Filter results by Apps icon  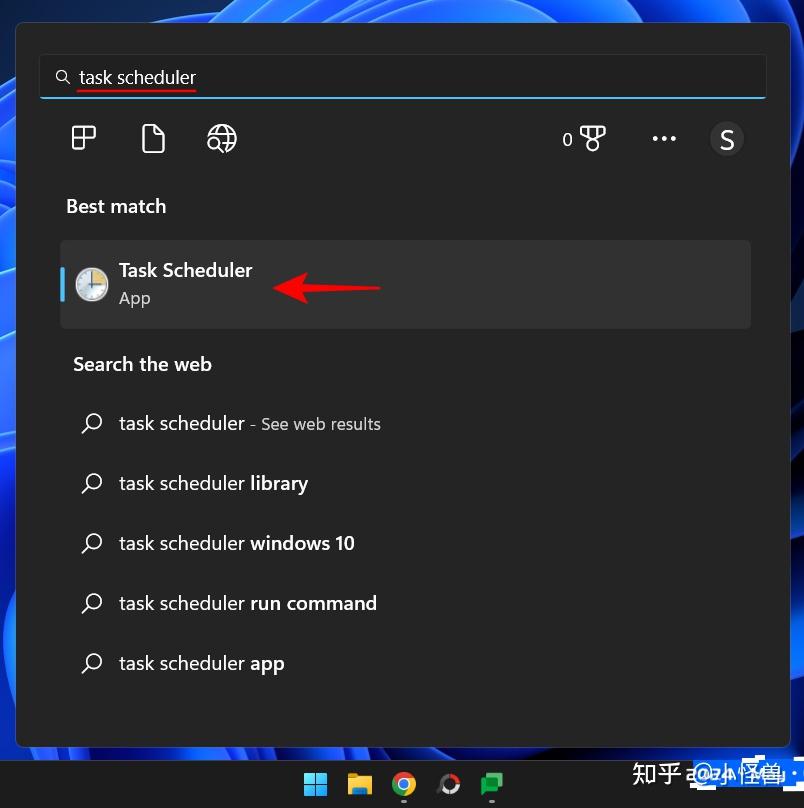tap(83, 138)
